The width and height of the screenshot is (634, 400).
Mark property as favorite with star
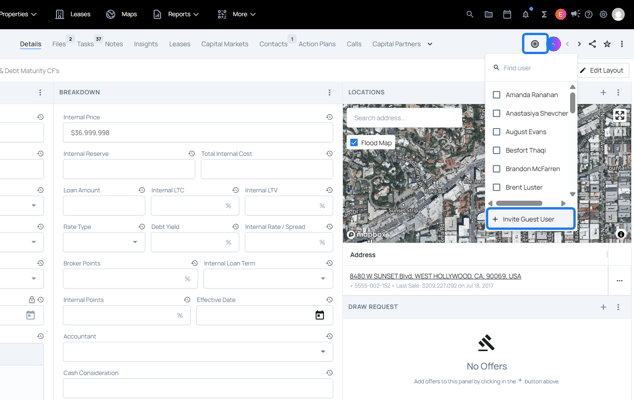(607, 44)
